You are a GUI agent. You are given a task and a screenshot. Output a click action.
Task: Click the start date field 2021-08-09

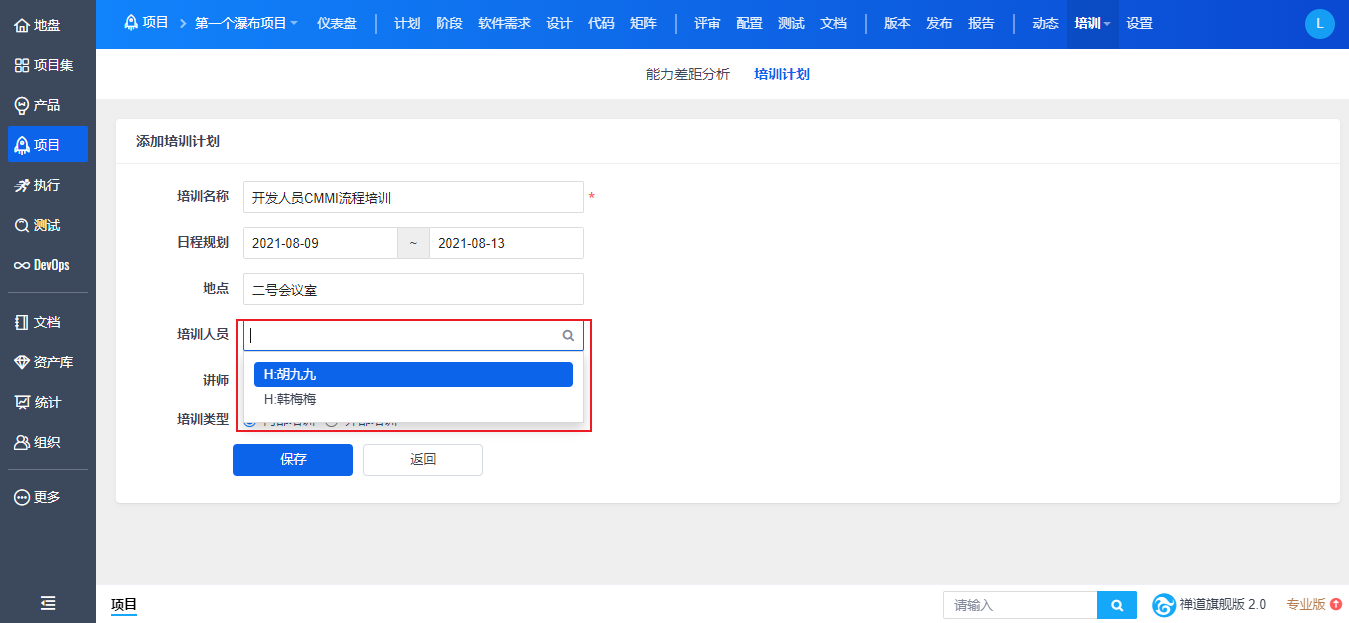[x=320, y=243]
